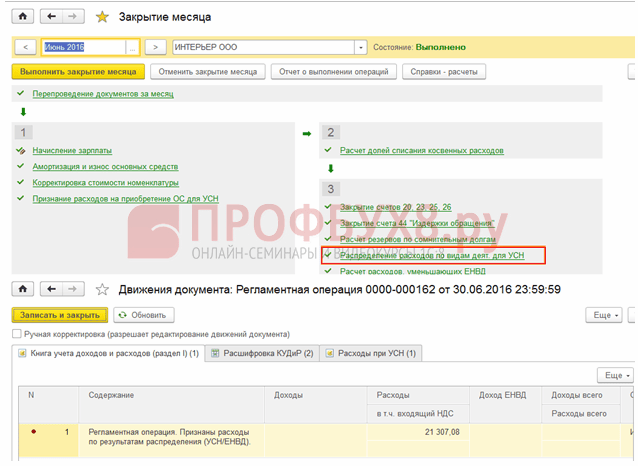Click the Обновить refresh button
This screenshot has width=638, height=466.
click(x=144, y=315)
